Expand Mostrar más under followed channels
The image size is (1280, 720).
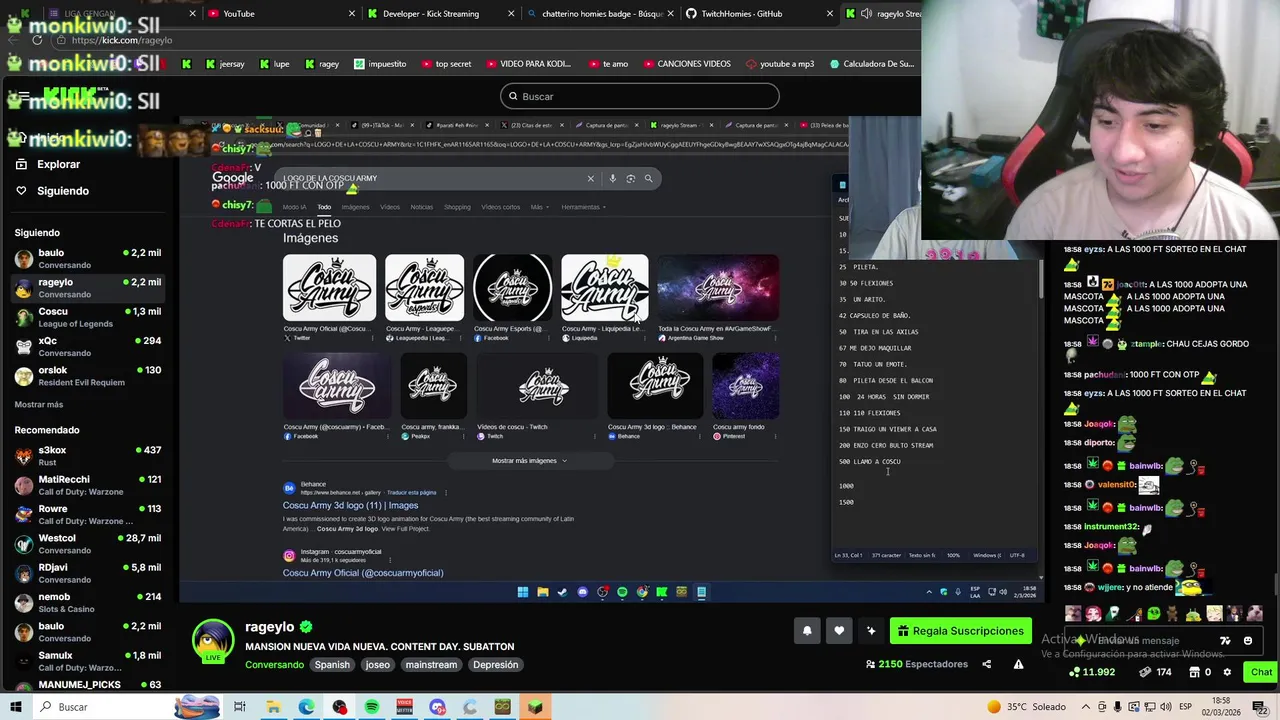click(38, 404)
